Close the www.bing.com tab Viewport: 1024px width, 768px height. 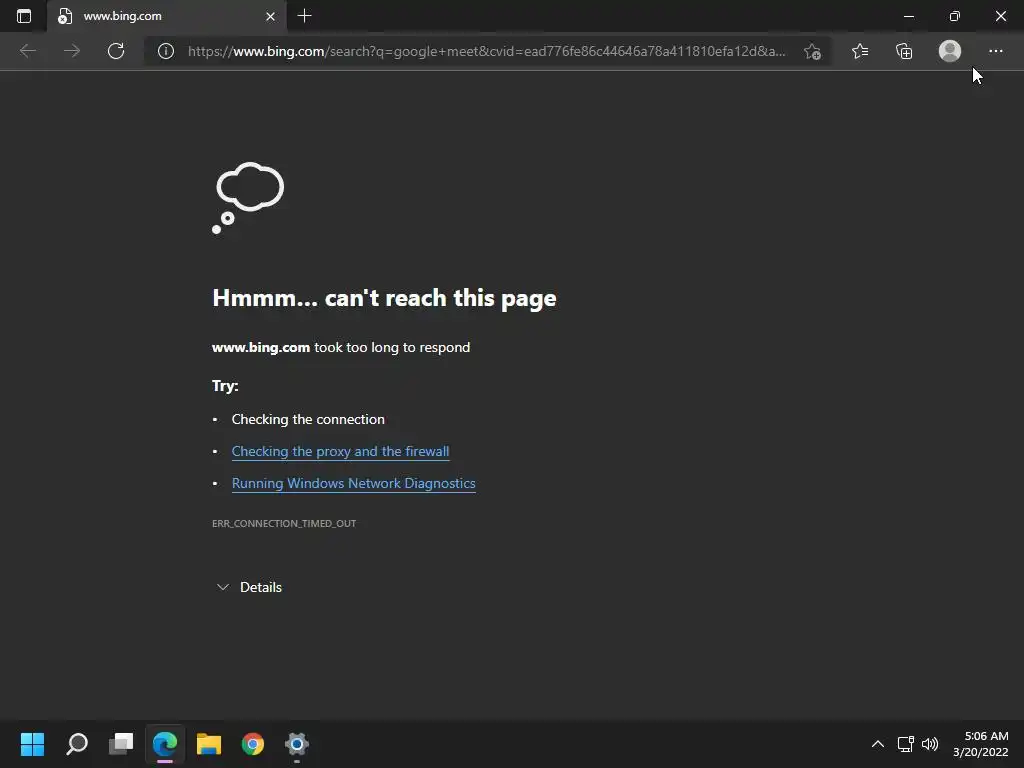(270, 16)
